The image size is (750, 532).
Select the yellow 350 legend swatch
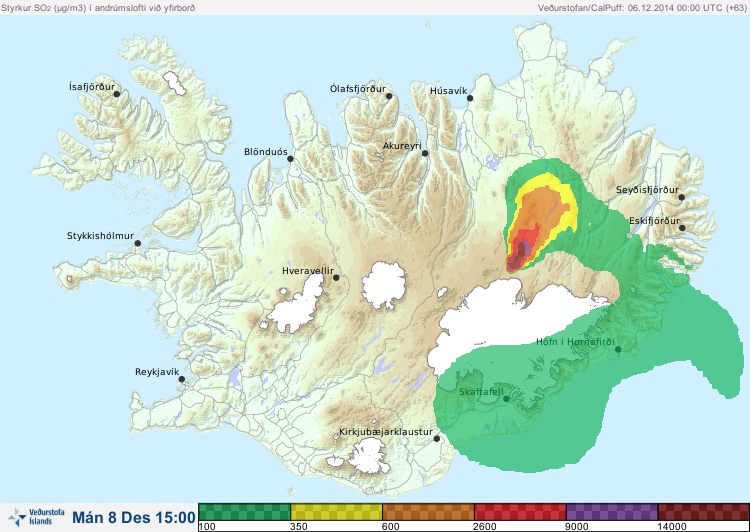coord(337,512)
